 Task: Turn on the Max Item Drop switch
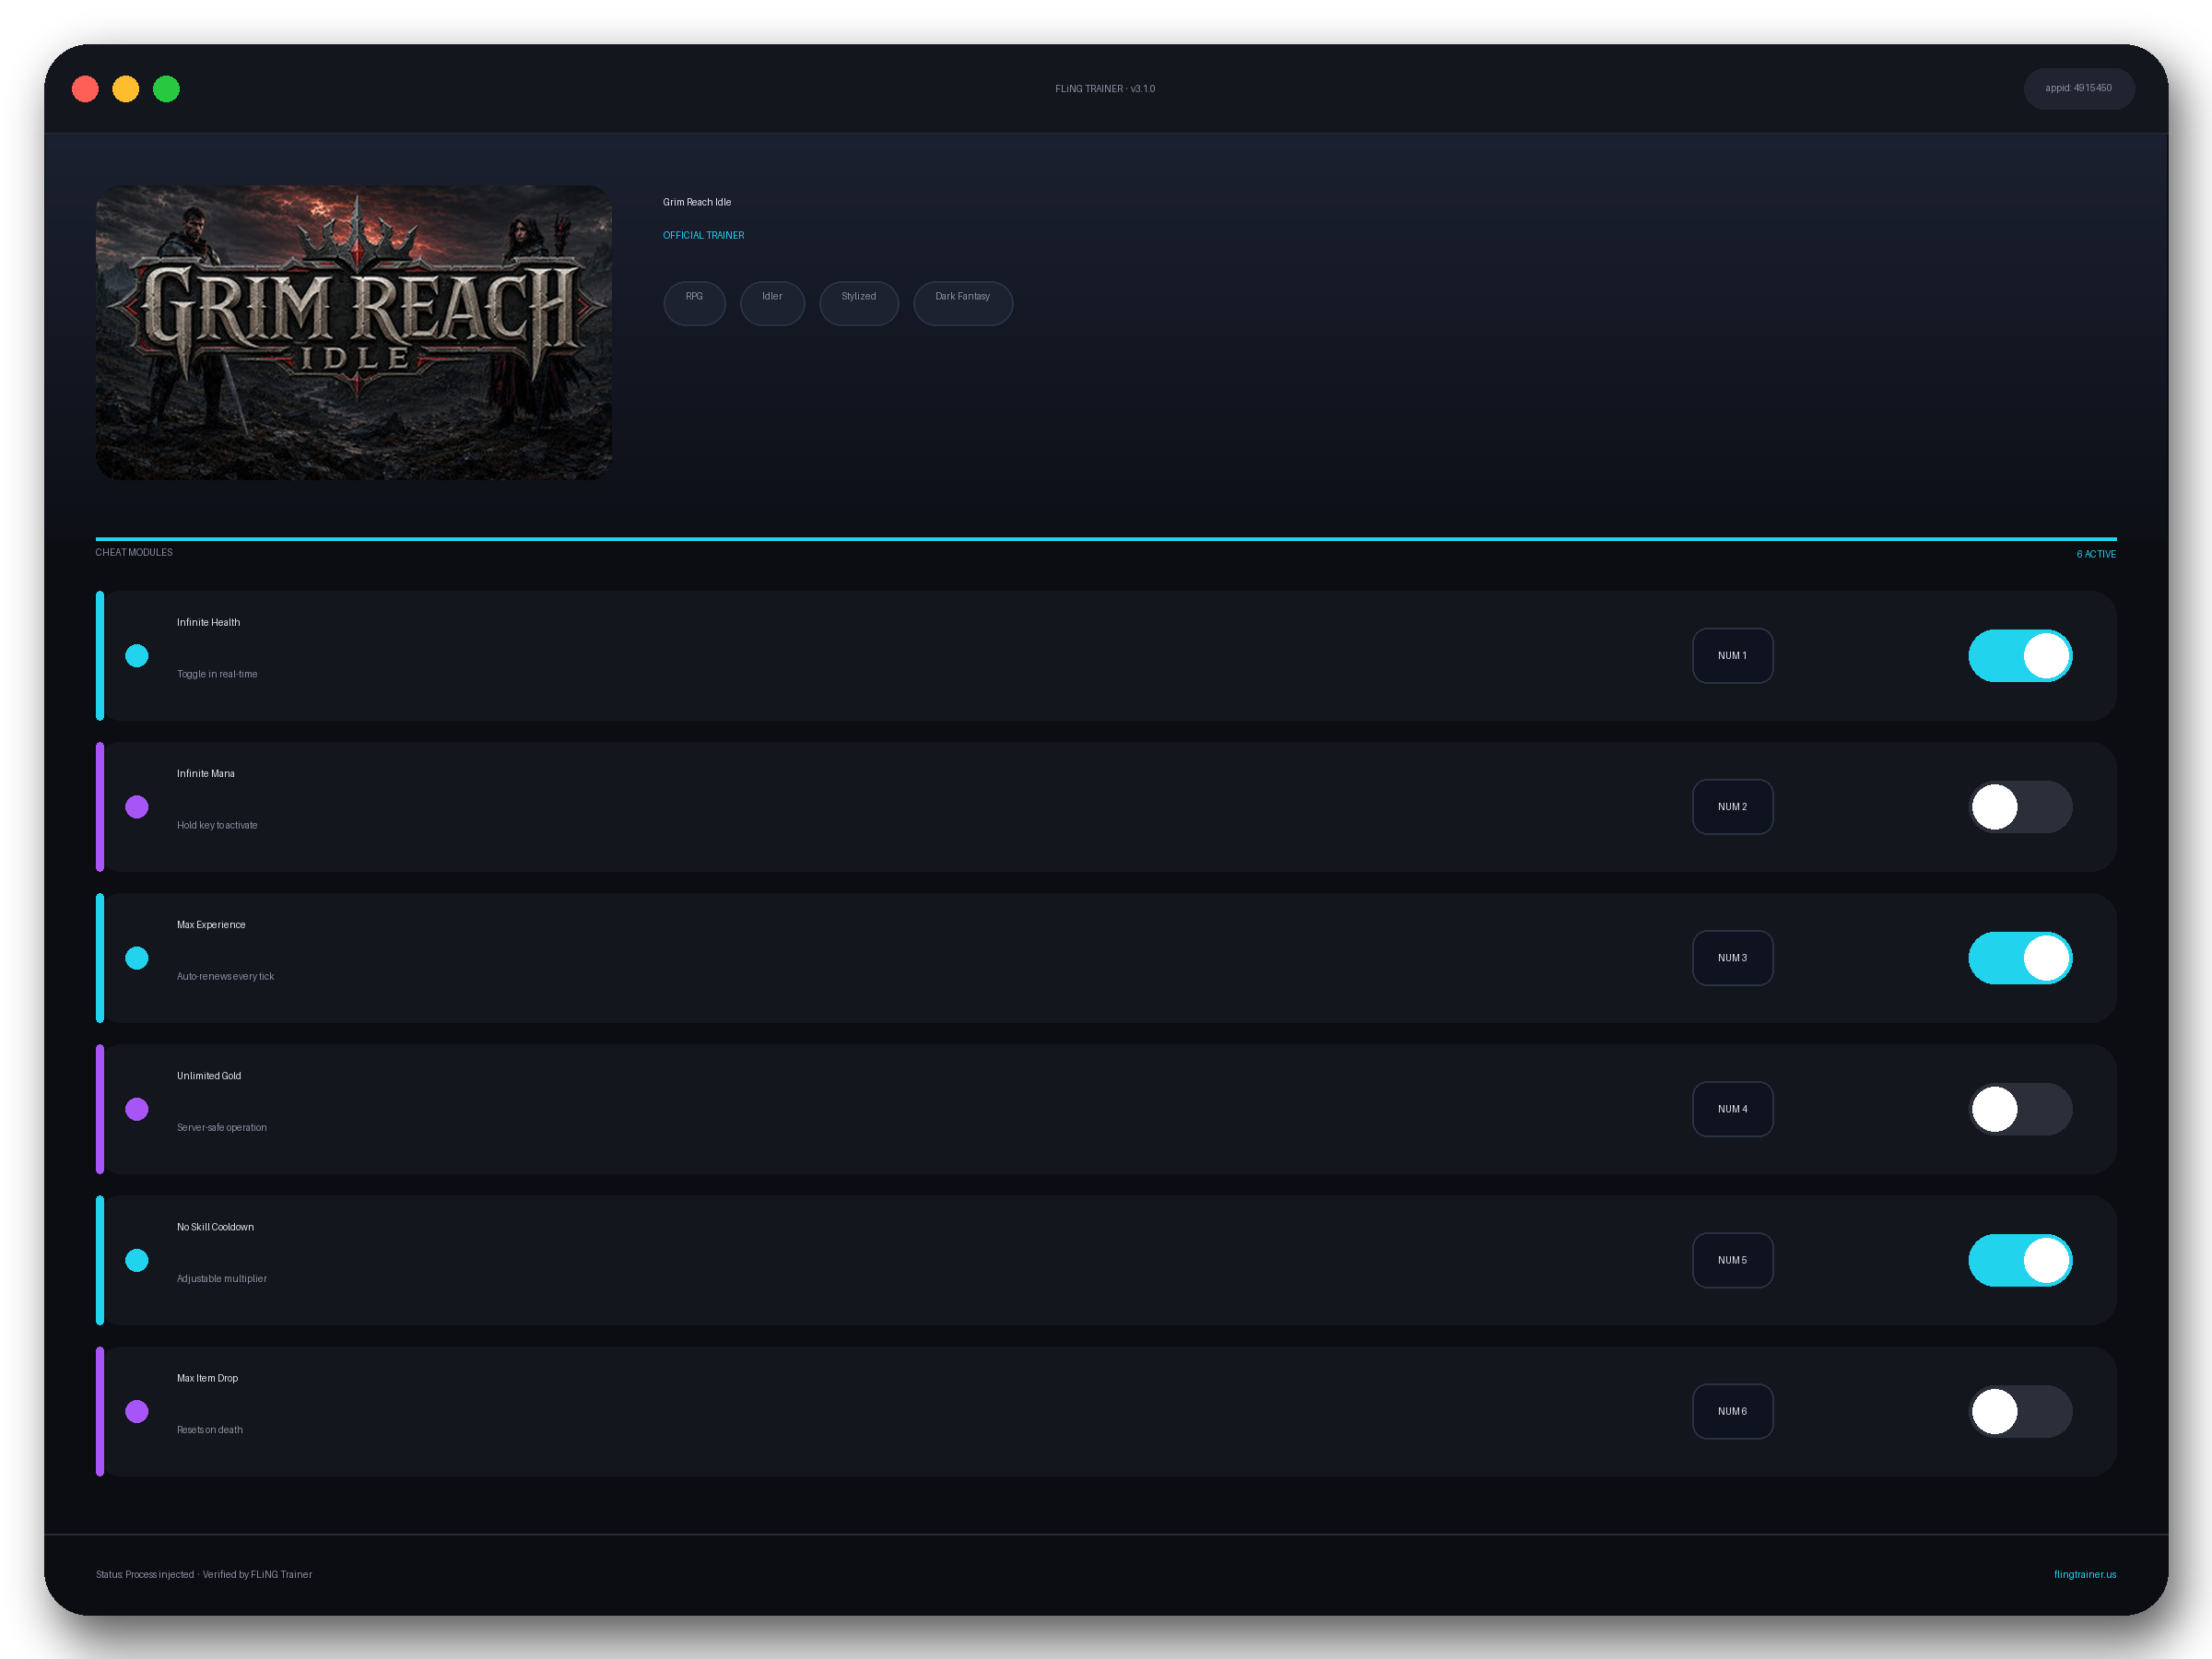[2020, 1411]
